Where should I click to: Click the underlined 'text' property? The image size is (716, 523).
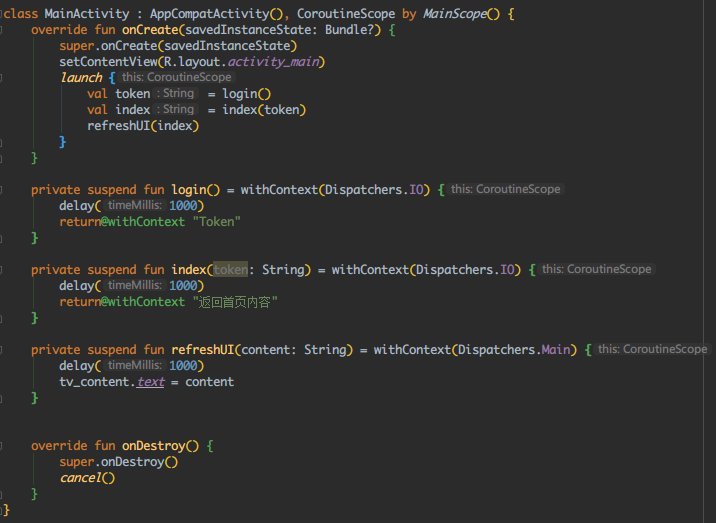pos(151,382)
